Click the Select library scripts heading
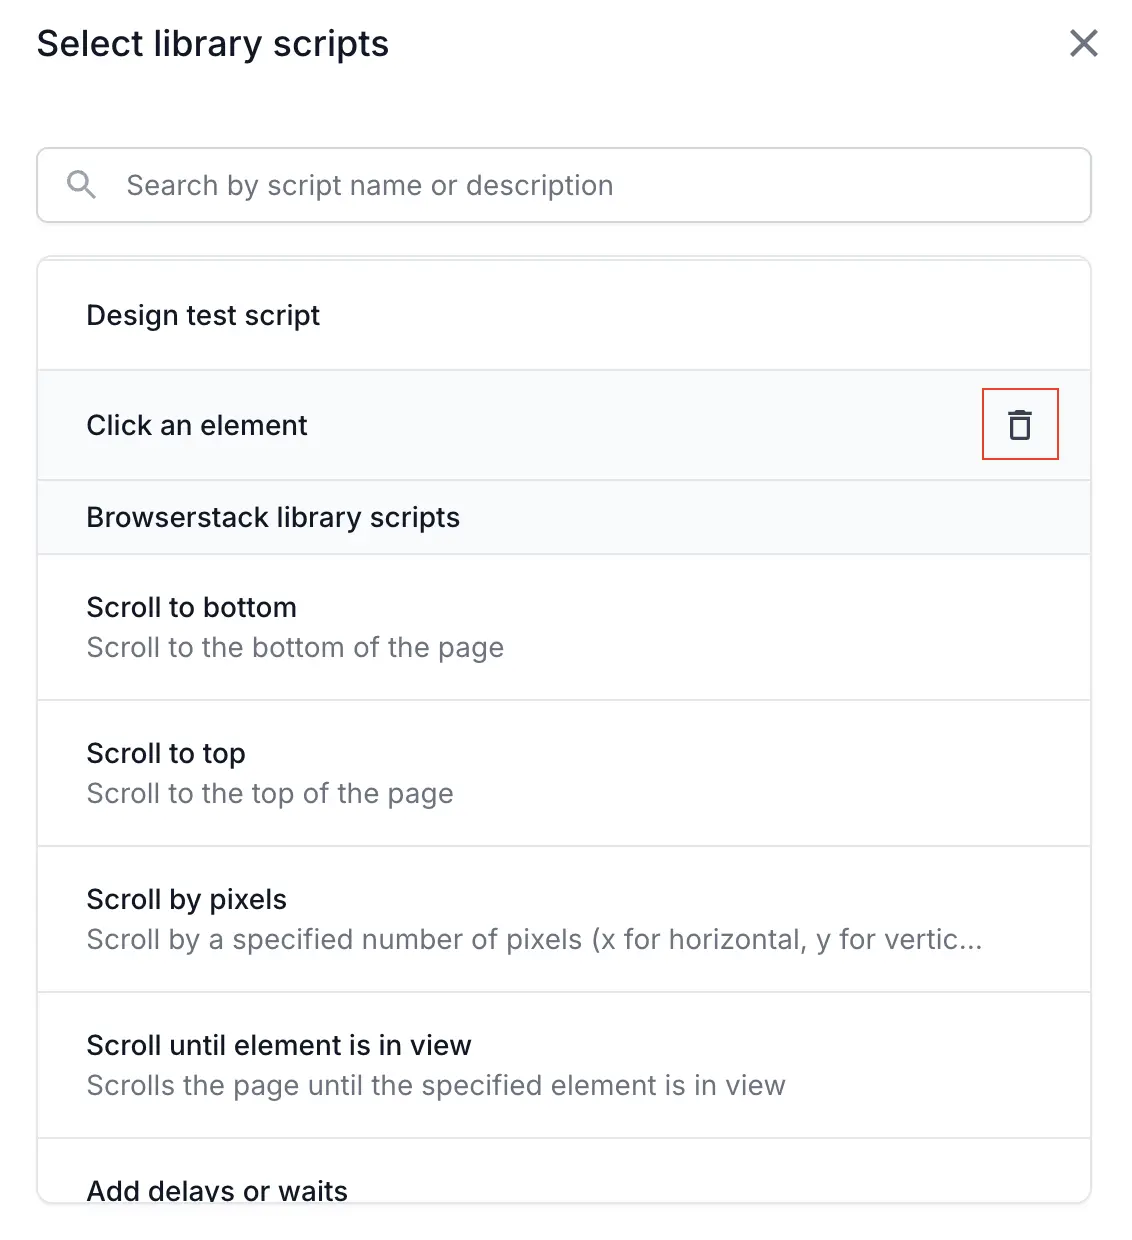1132x1240 pixels. pos(212,44)
